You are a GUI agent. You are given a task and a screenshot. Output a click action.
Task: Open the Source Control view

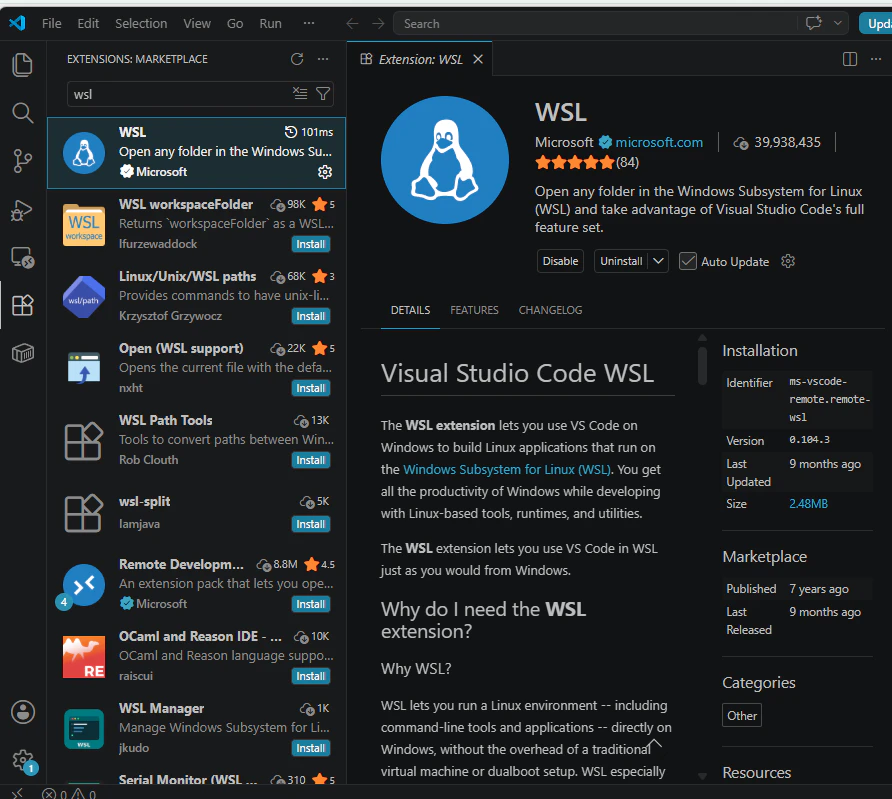tap(22, 161)
